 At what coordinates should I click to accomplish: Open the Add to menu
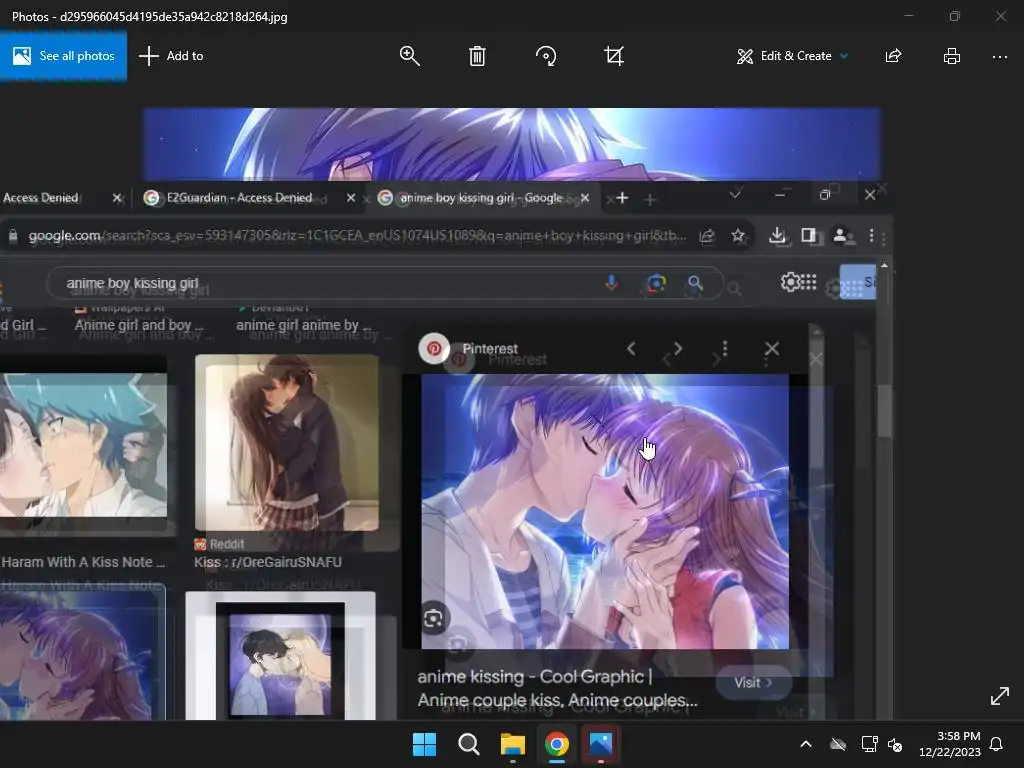pyautogui.click(x=171, y=56)
